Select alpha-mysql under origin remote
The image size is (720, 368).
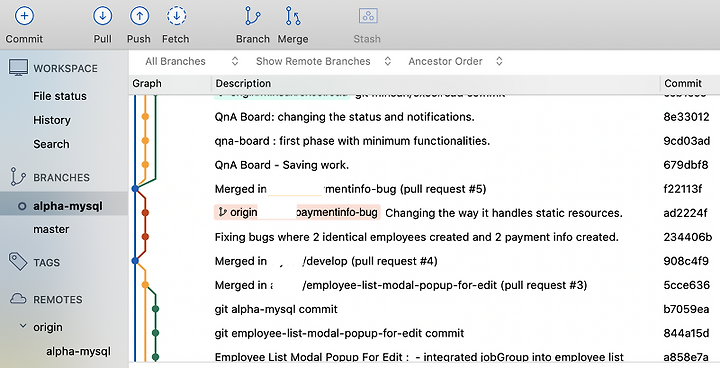tap(79, 351)
